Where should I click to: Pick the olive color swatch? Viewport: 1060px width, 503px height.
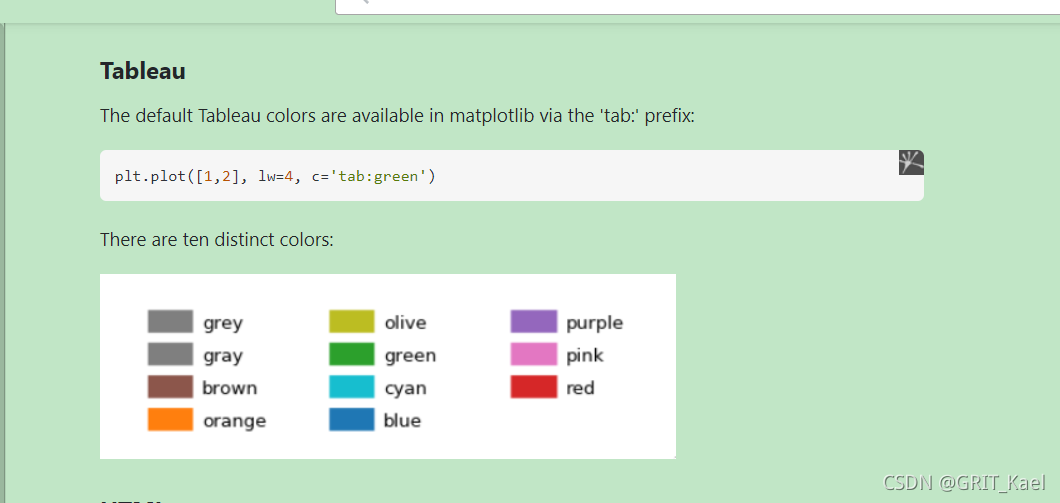pos(352,322)
